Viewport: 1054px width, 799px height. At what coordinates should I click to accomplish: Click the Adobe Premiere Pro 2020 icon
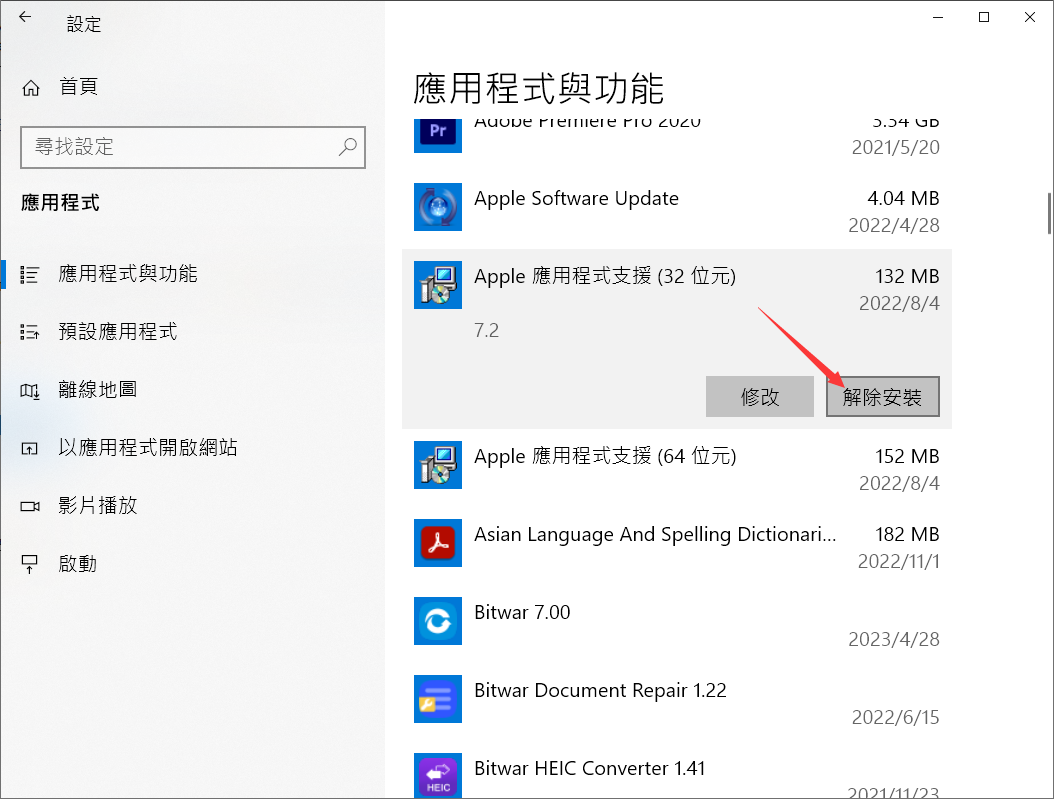coord(437,133)
